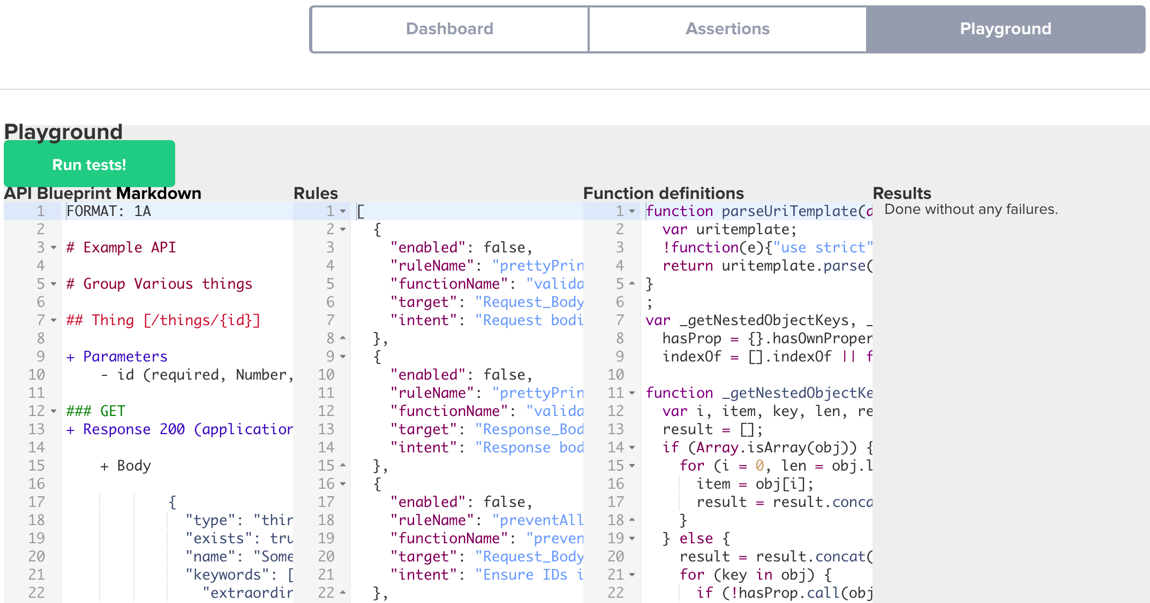
Task: Click the 'Rules' column heading
Action: tap(316, 194)
